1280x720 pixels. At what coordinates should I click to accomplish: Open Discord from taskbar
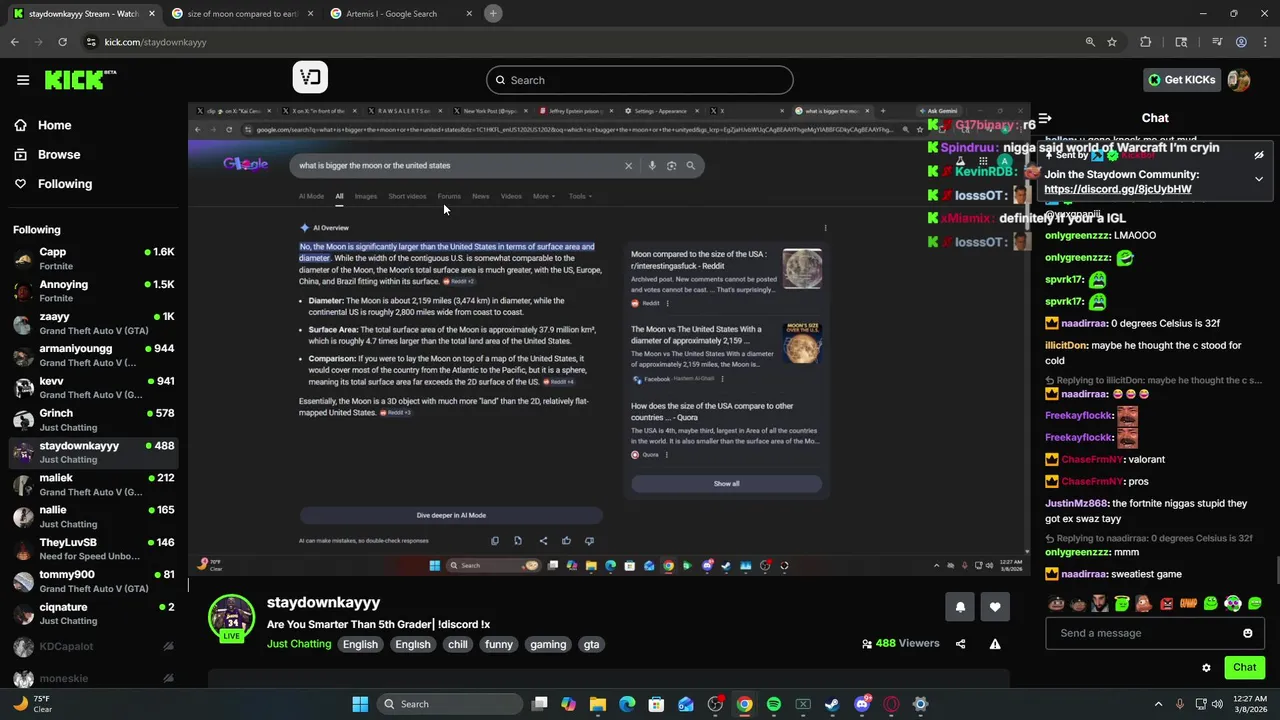[862, 704]
